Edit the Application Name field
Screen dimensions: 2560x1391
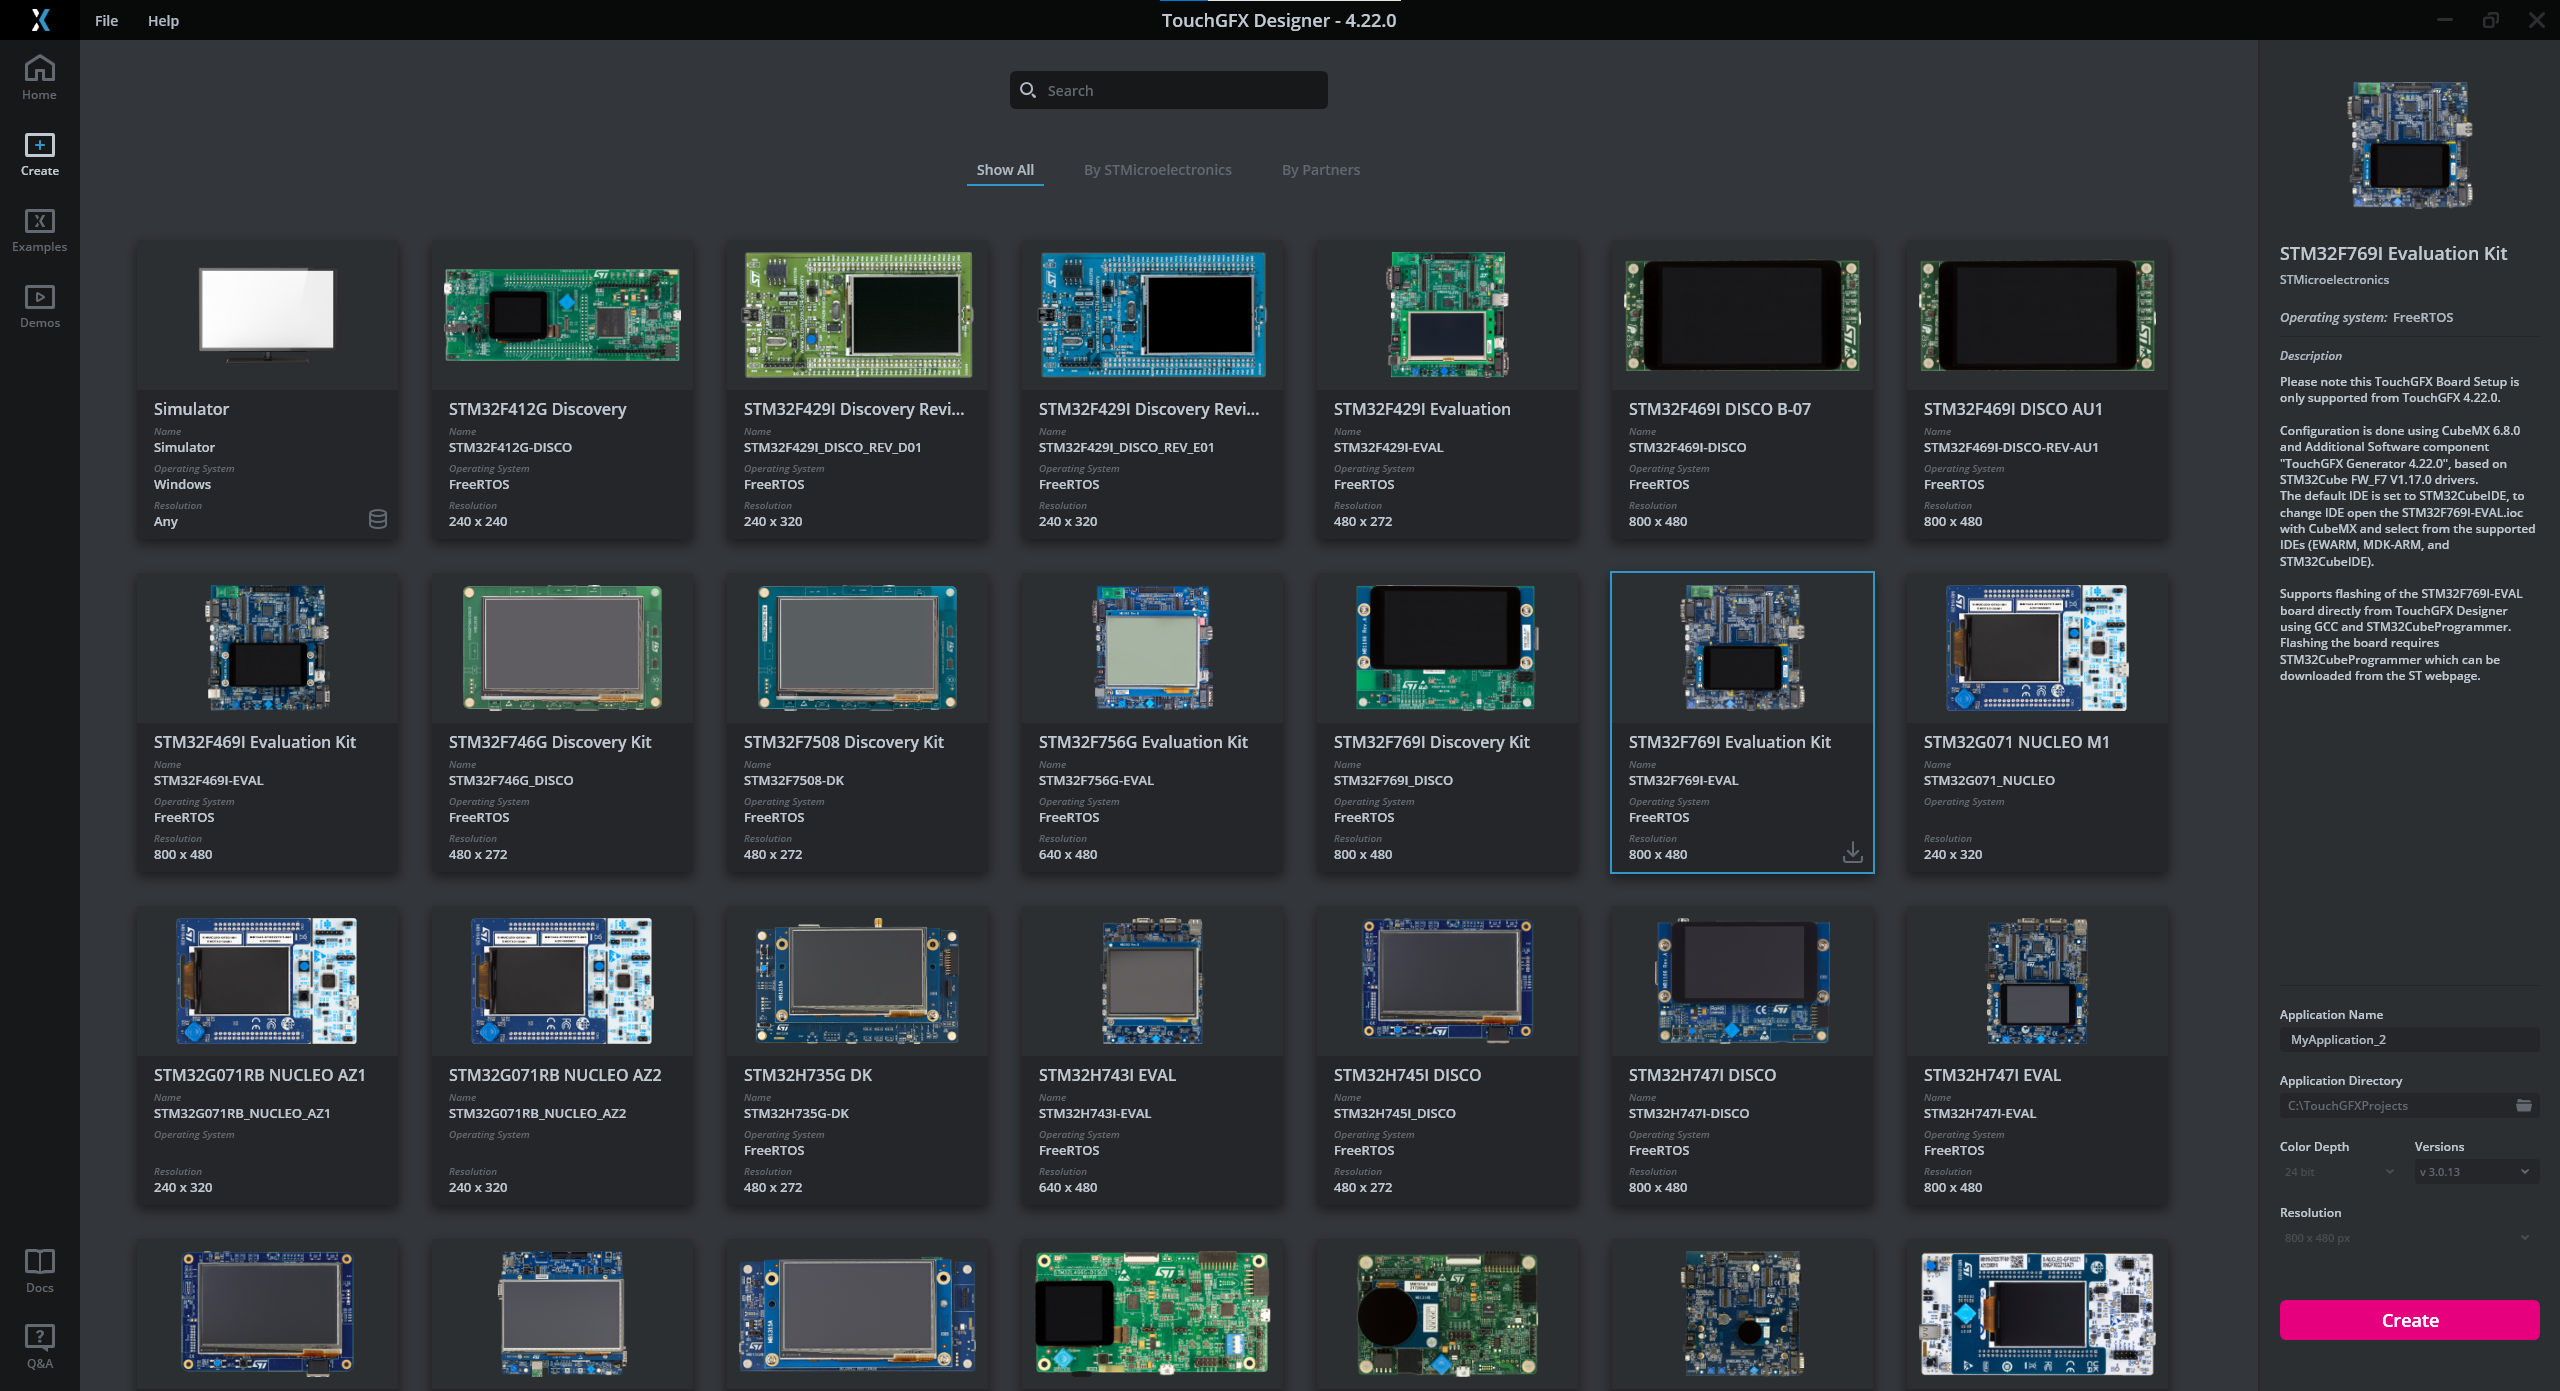[2410, 1039]
